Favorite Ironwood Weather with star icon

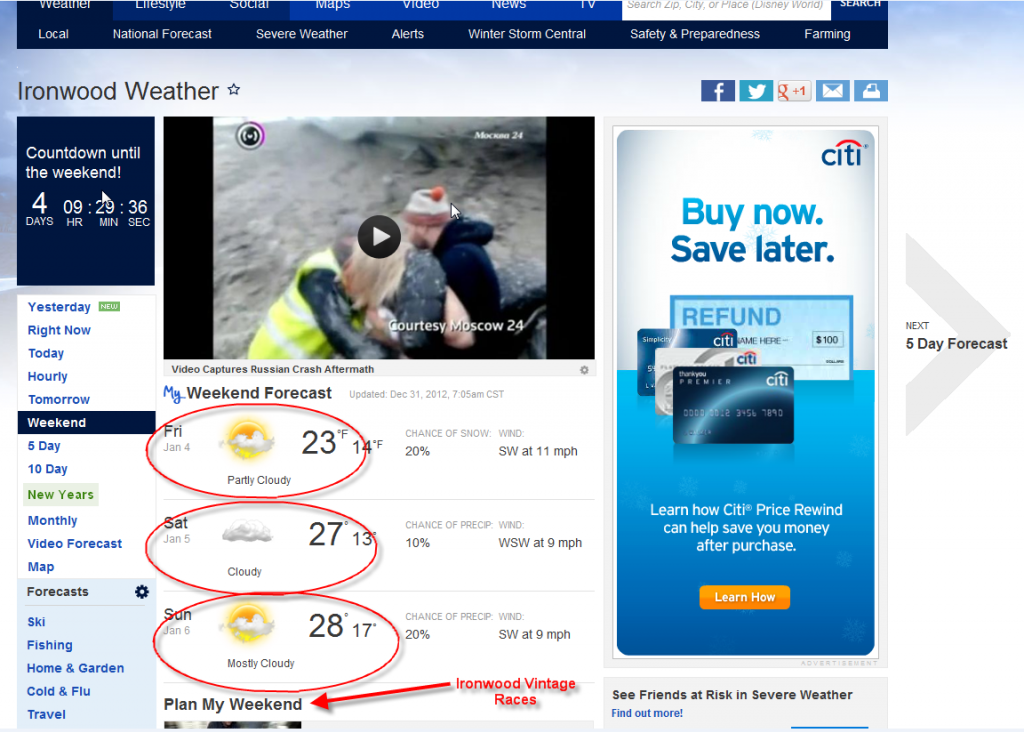point(234,90)
